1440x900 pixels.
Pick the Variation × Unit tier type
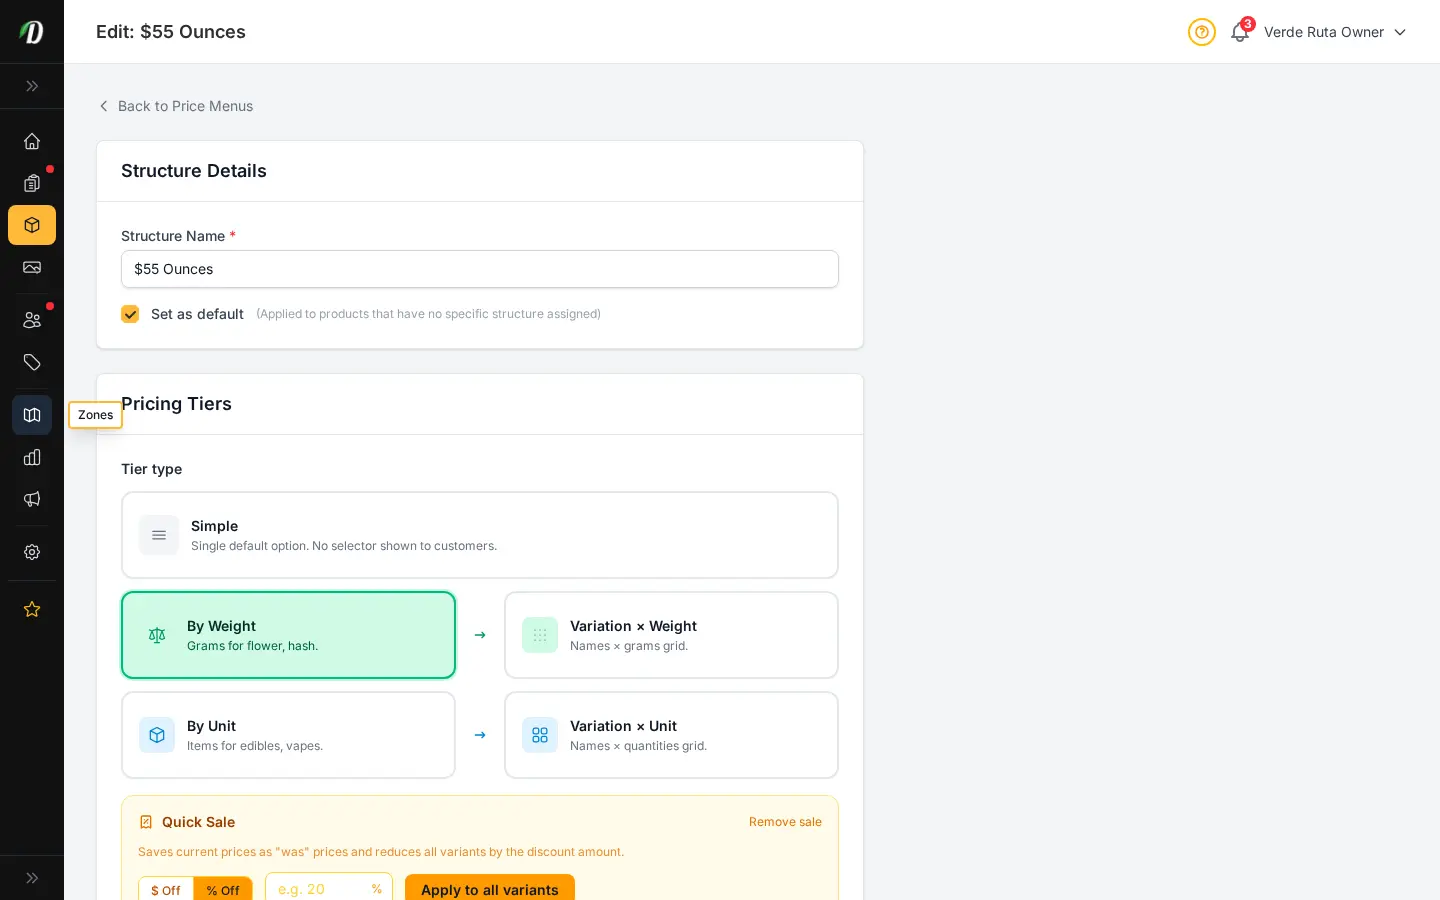pyautogui.click(x=671, y=735)
